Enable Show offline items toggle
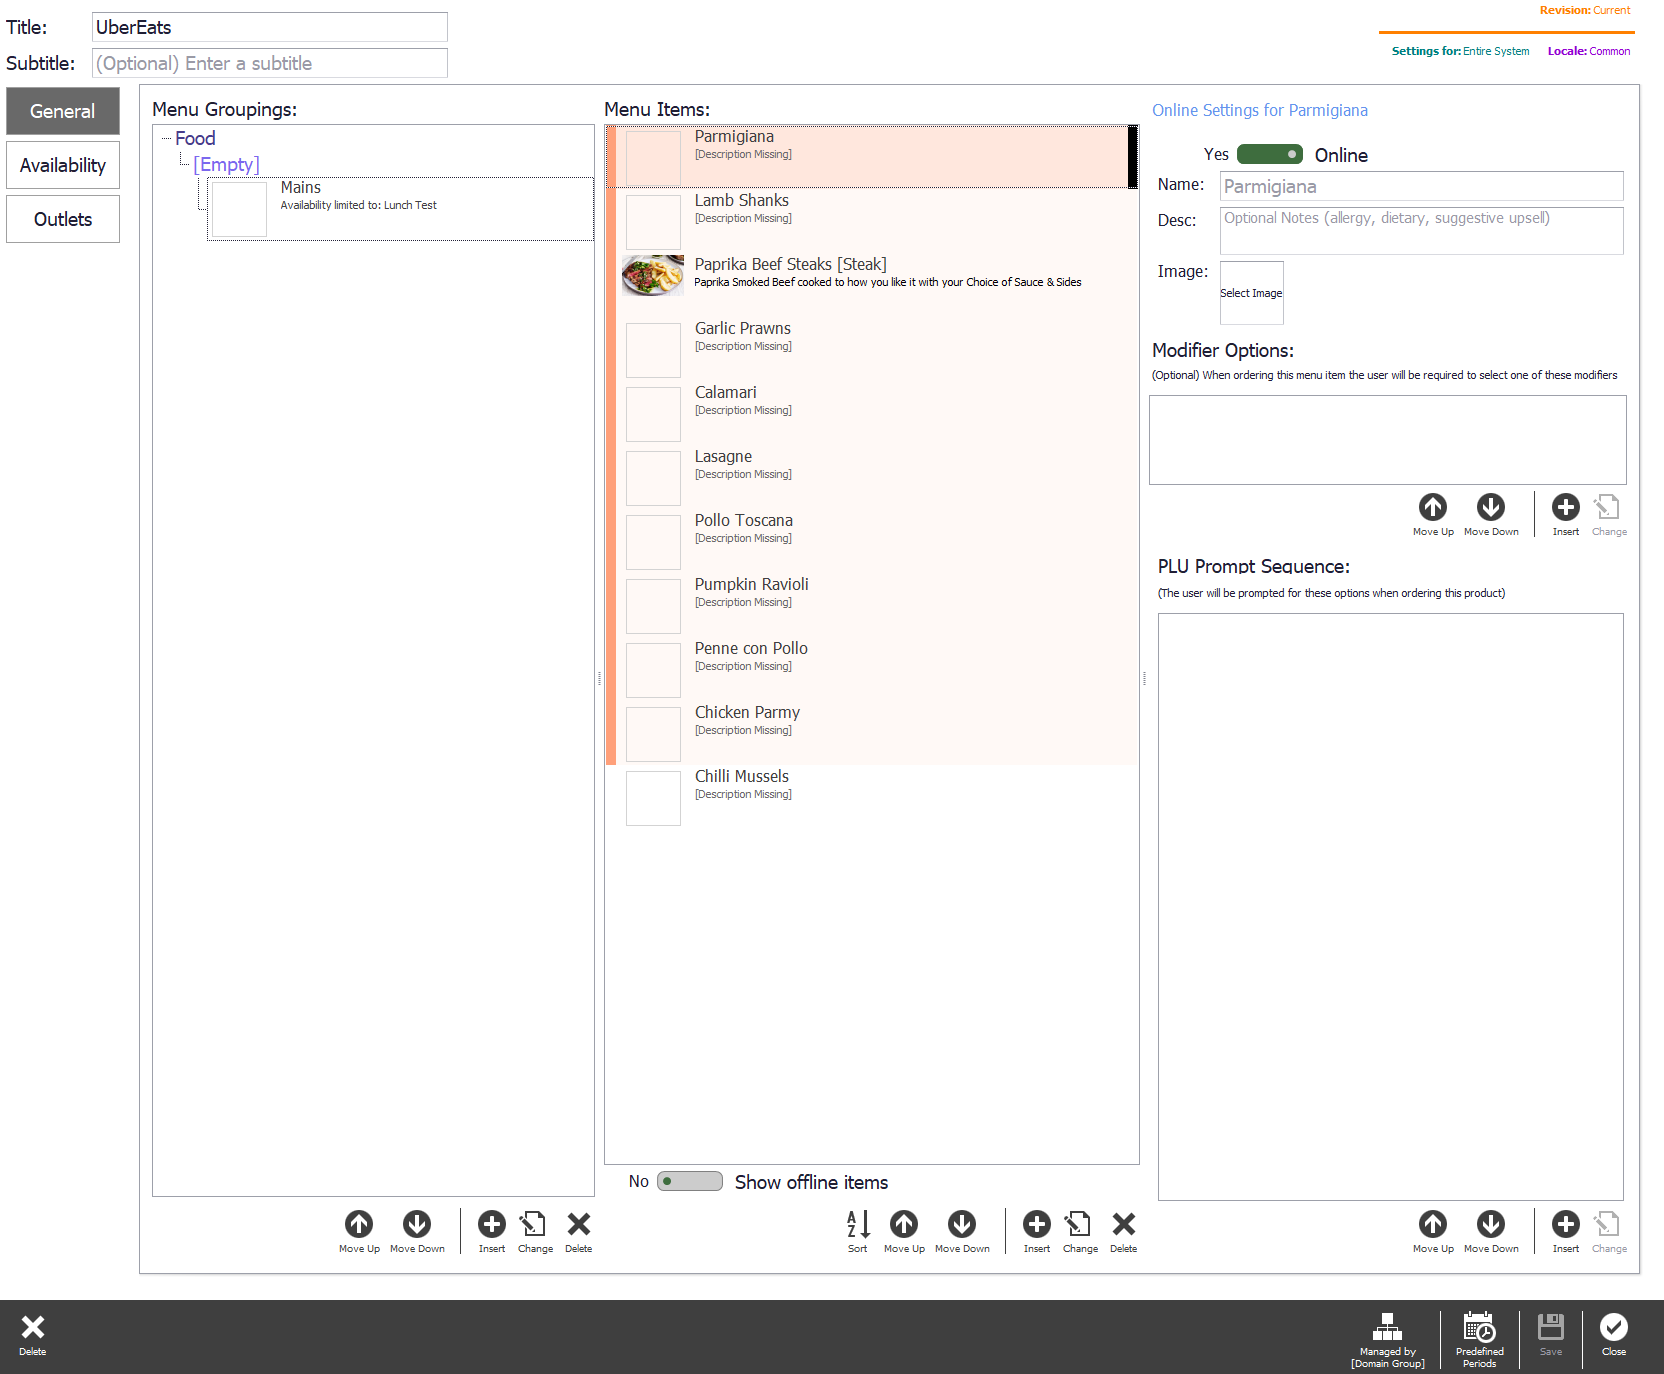Viewport: 1664px width, 1374px height. [x=690, y=1181]
